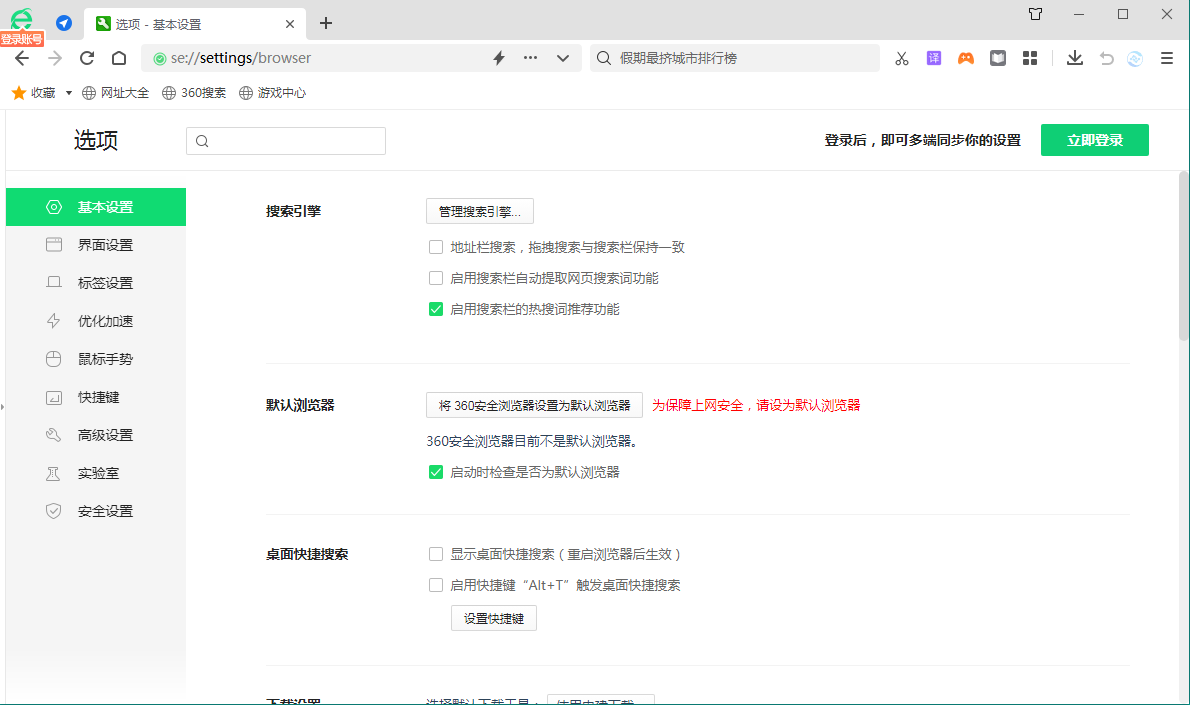The height and width of the screenshot is (705, 1190).
Task: Disable 启用搜索栏的热搜词推荐功能 checkbox
Action: coord(436,310)
